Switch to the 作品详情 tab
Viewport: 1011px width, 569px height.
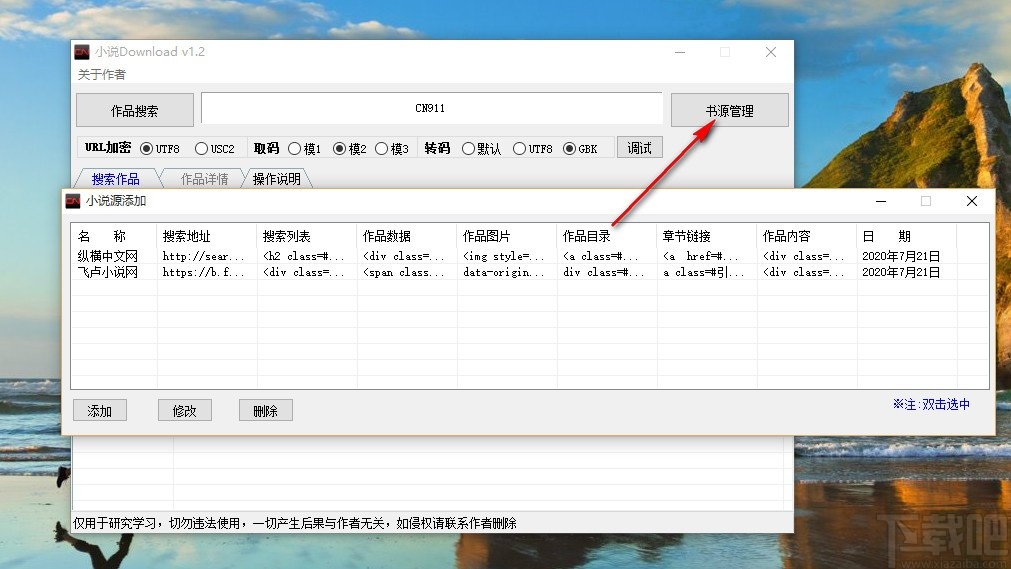[x=204, y=179]
